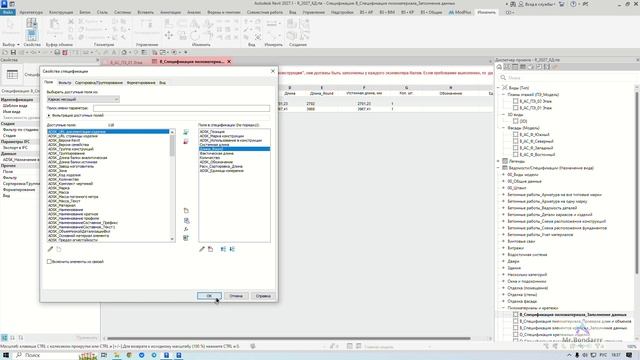
Task: Click the shopping cart icon in title bar
Action: click(562, 4)
